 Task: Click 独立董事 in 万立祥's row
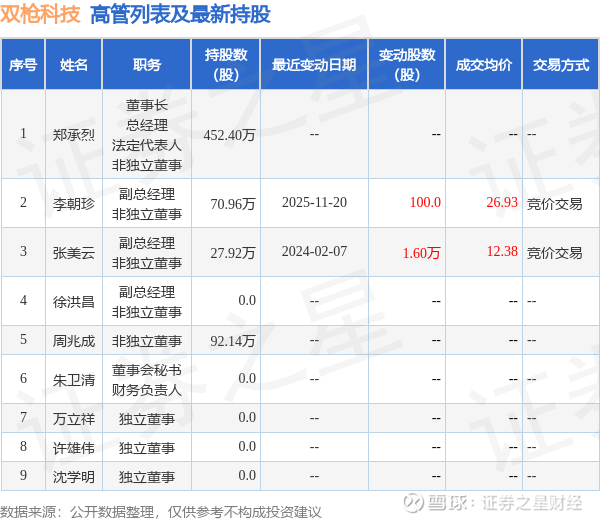tap(147, 418)
